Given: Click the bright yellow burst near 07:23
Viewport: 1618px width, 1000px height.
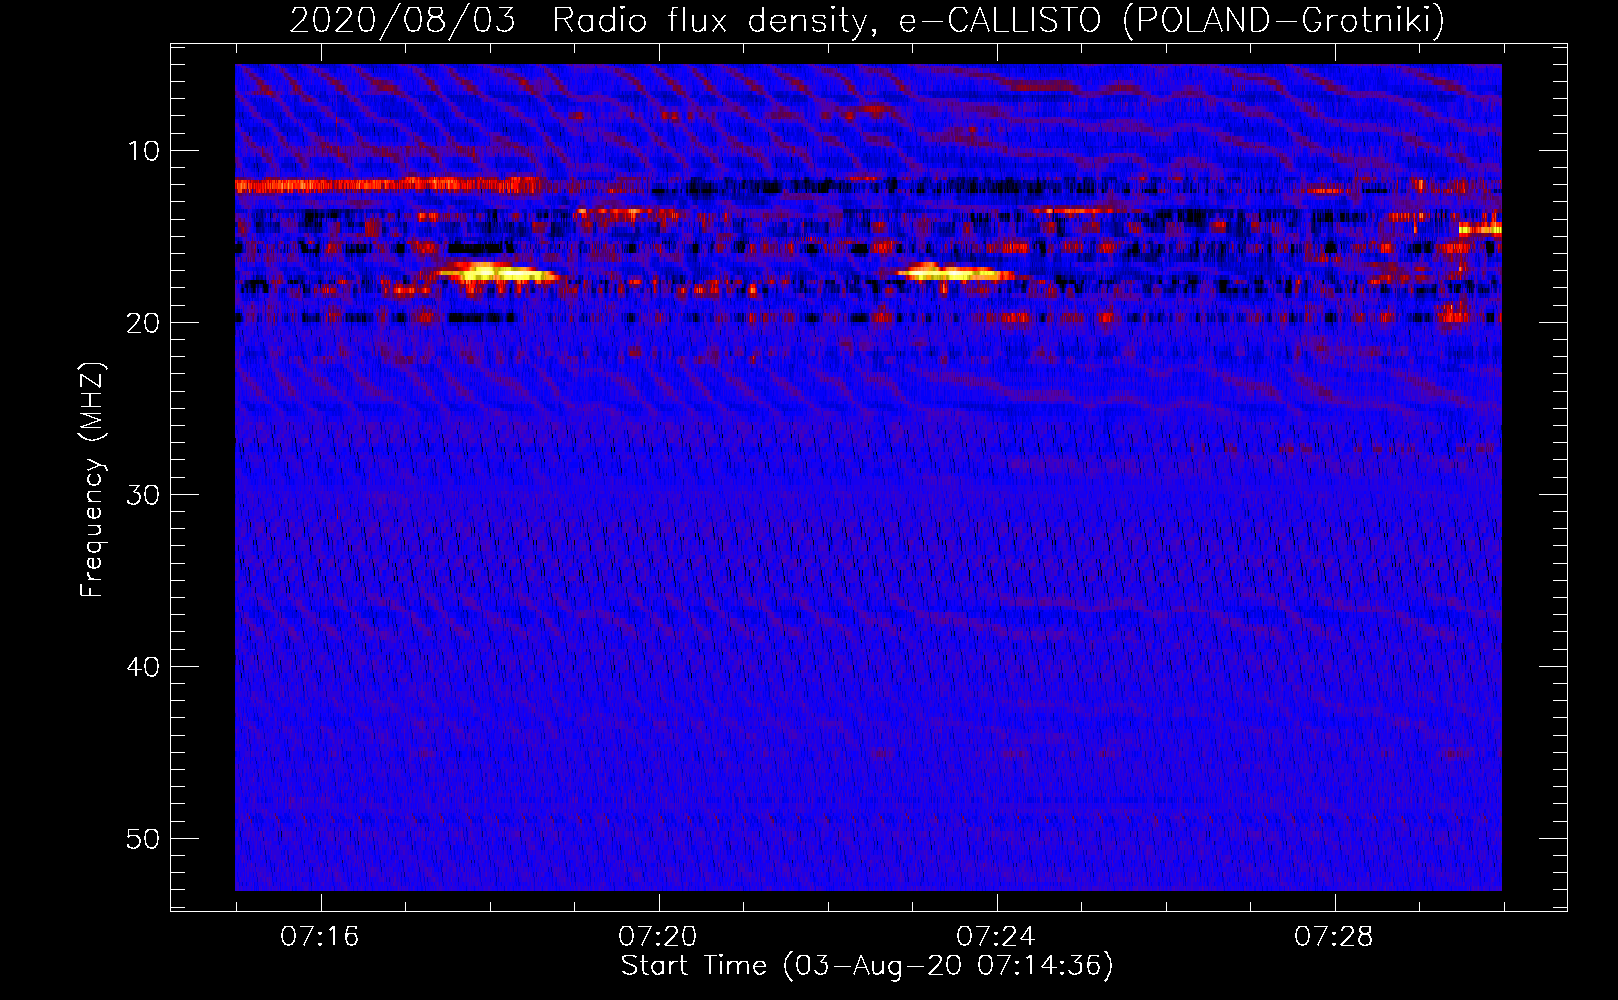Looking at the screenshot, I should pyautogui.click(x=955, y=271).
